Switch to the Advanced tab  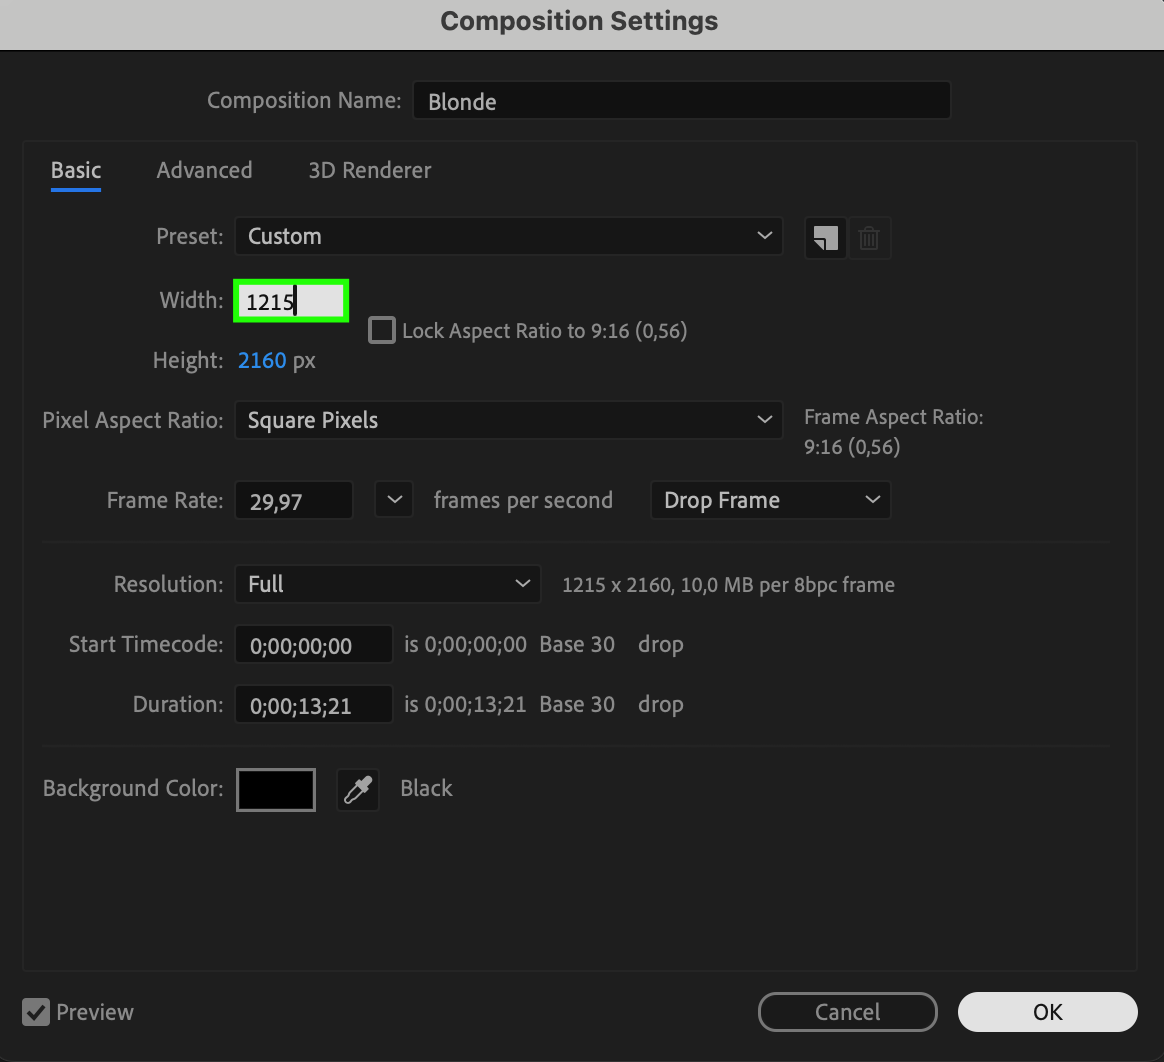[204, 170]
